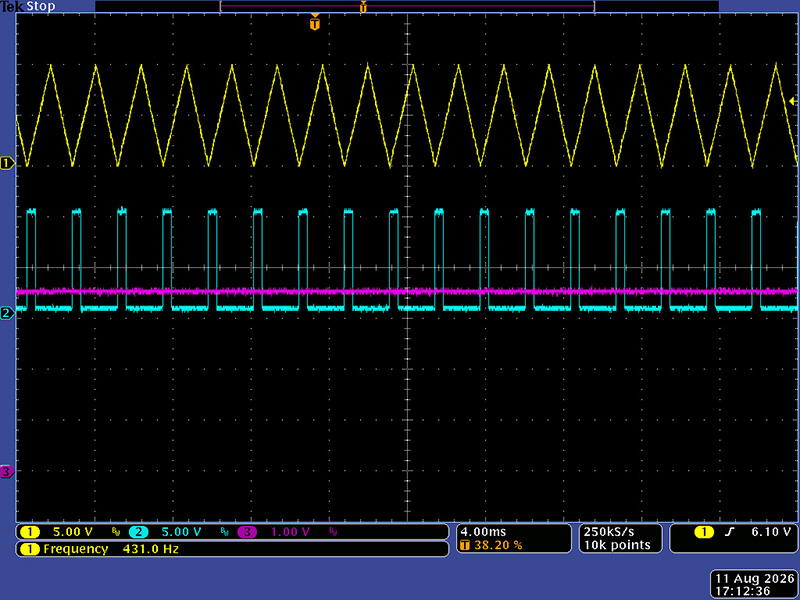Click the Frequency measurement label
The width and height of the screenshot is (800, 600).
pyautogui.click(x=76, y=549)
